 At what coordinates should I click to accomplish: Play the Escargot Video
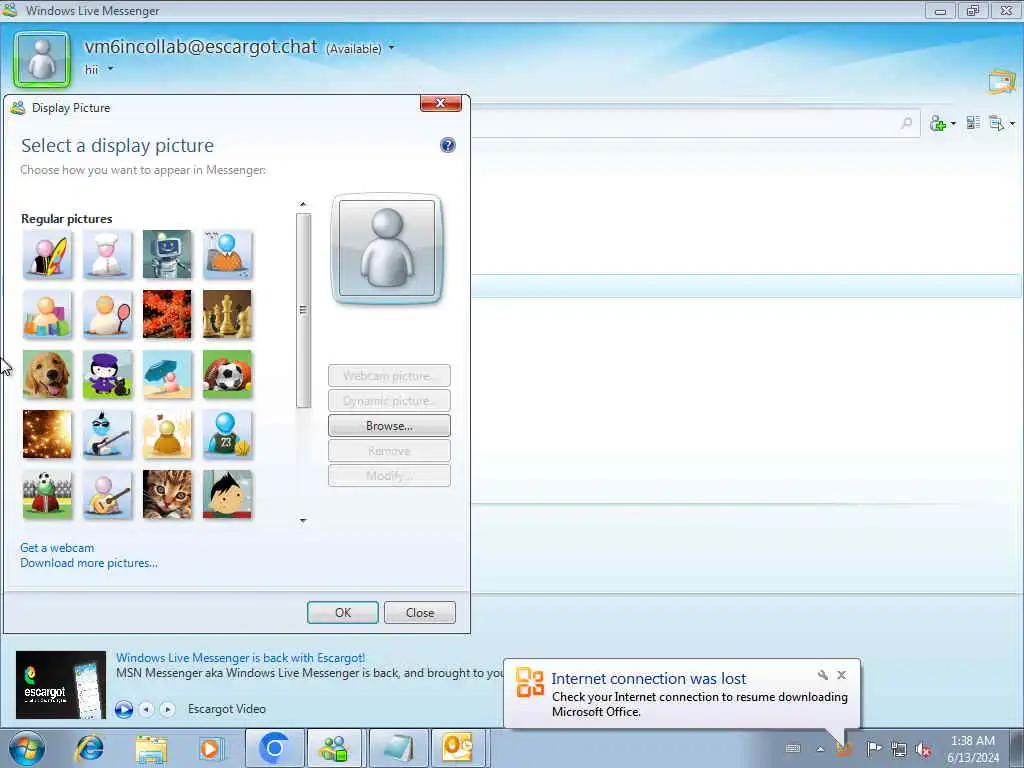point(123,709)
